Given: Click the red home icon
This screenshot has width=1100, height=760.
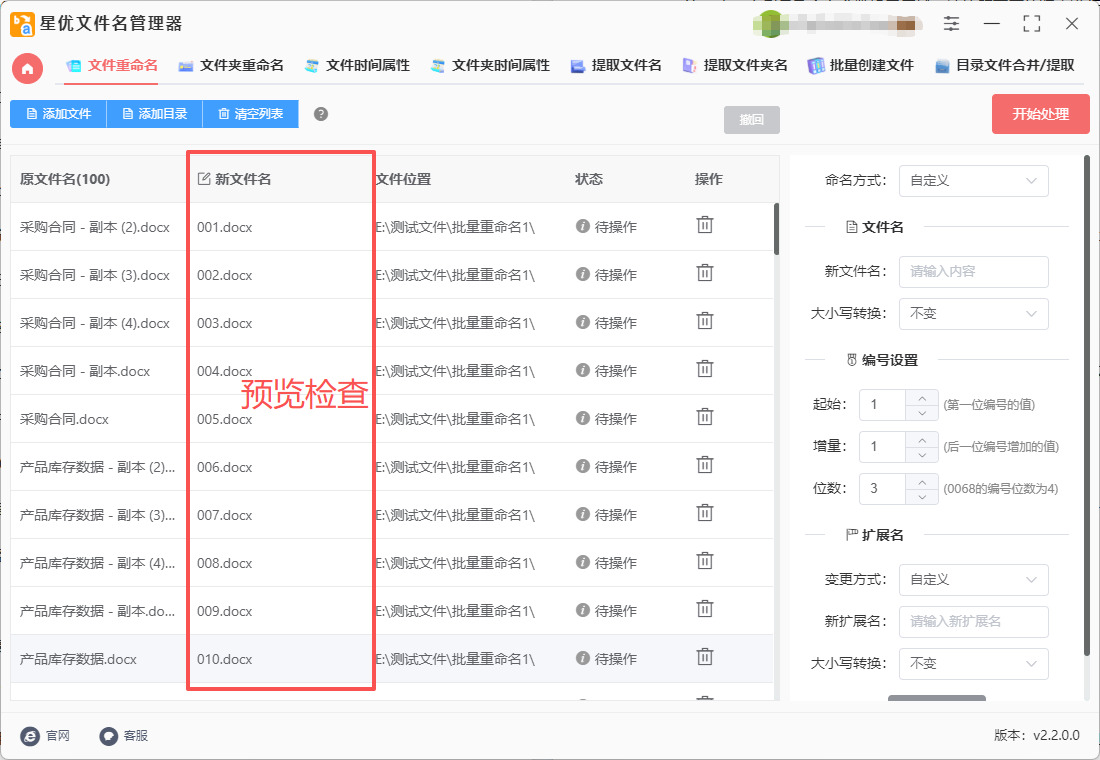Looking at the screenshot, I should point(28,68).
